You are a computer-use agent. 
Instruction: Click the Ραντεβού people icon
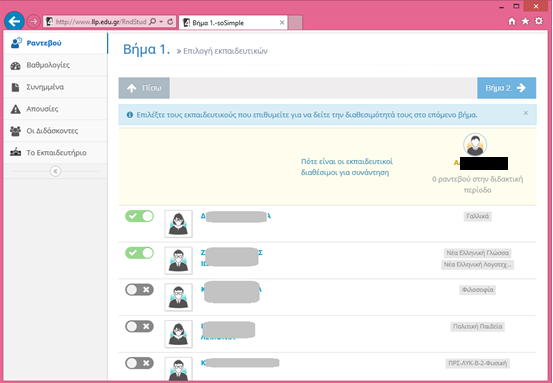[x=16, y=43]
